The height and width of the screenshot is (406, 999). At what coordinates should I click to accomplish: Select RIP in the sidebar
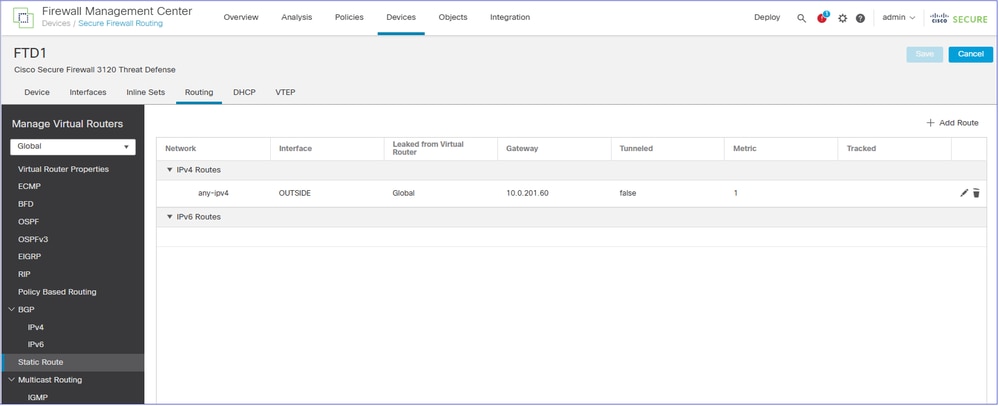(24, 275)
